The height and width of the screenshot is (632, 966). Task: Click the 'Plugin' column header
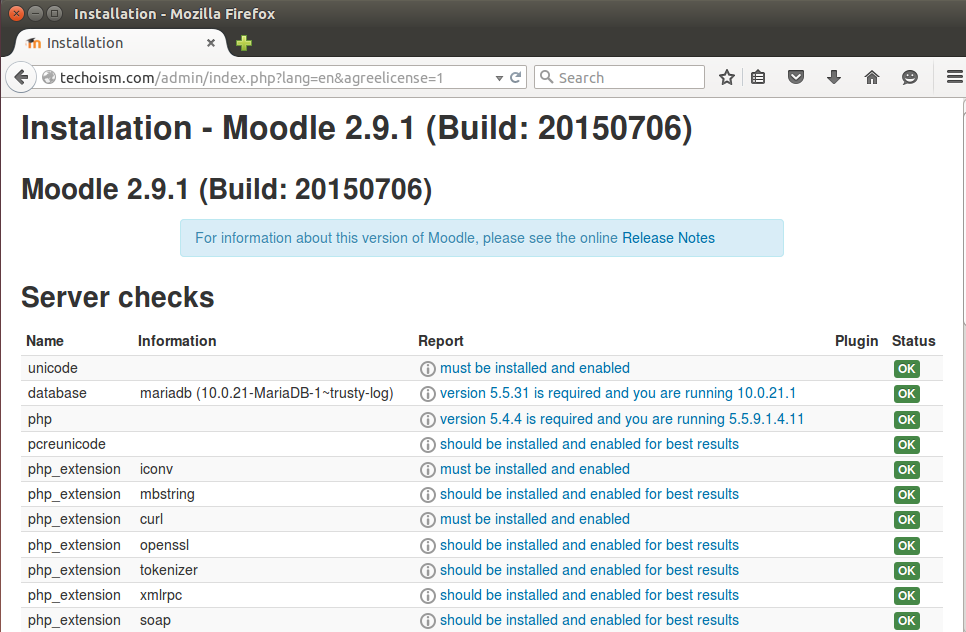pos(856,341)
